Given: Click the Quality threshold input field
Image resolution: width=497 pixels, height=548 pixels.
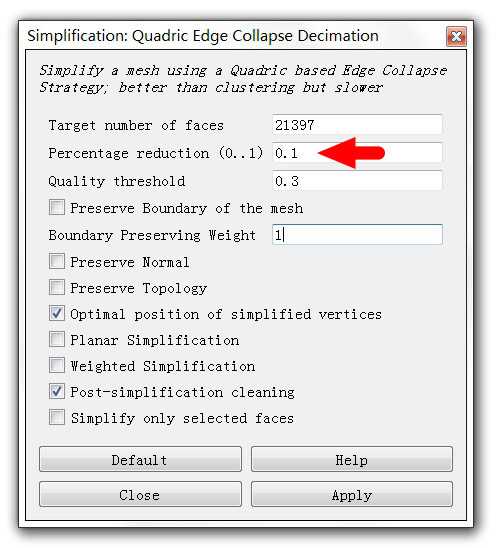Looking at the screenshot, I should [x=357, y=181].
